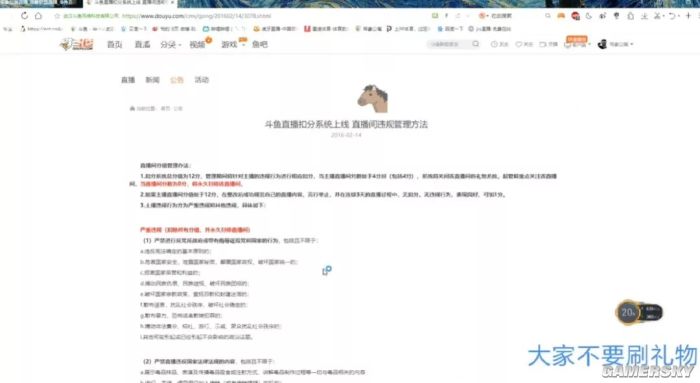Click the browser reload icon
The height and width of the screenshot is (383, 700).
click(x=24, y=16)
